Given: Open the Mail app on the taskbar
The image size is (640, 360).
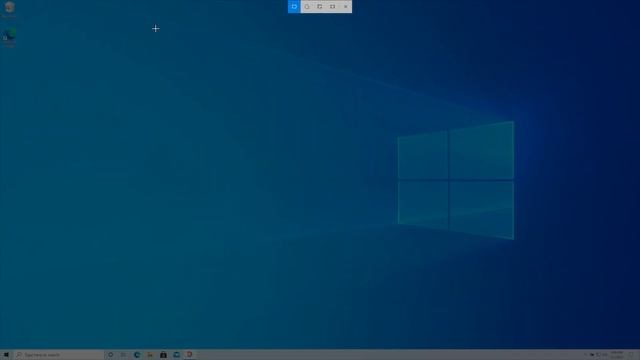Looking at the screenshot, I should 176,355.
